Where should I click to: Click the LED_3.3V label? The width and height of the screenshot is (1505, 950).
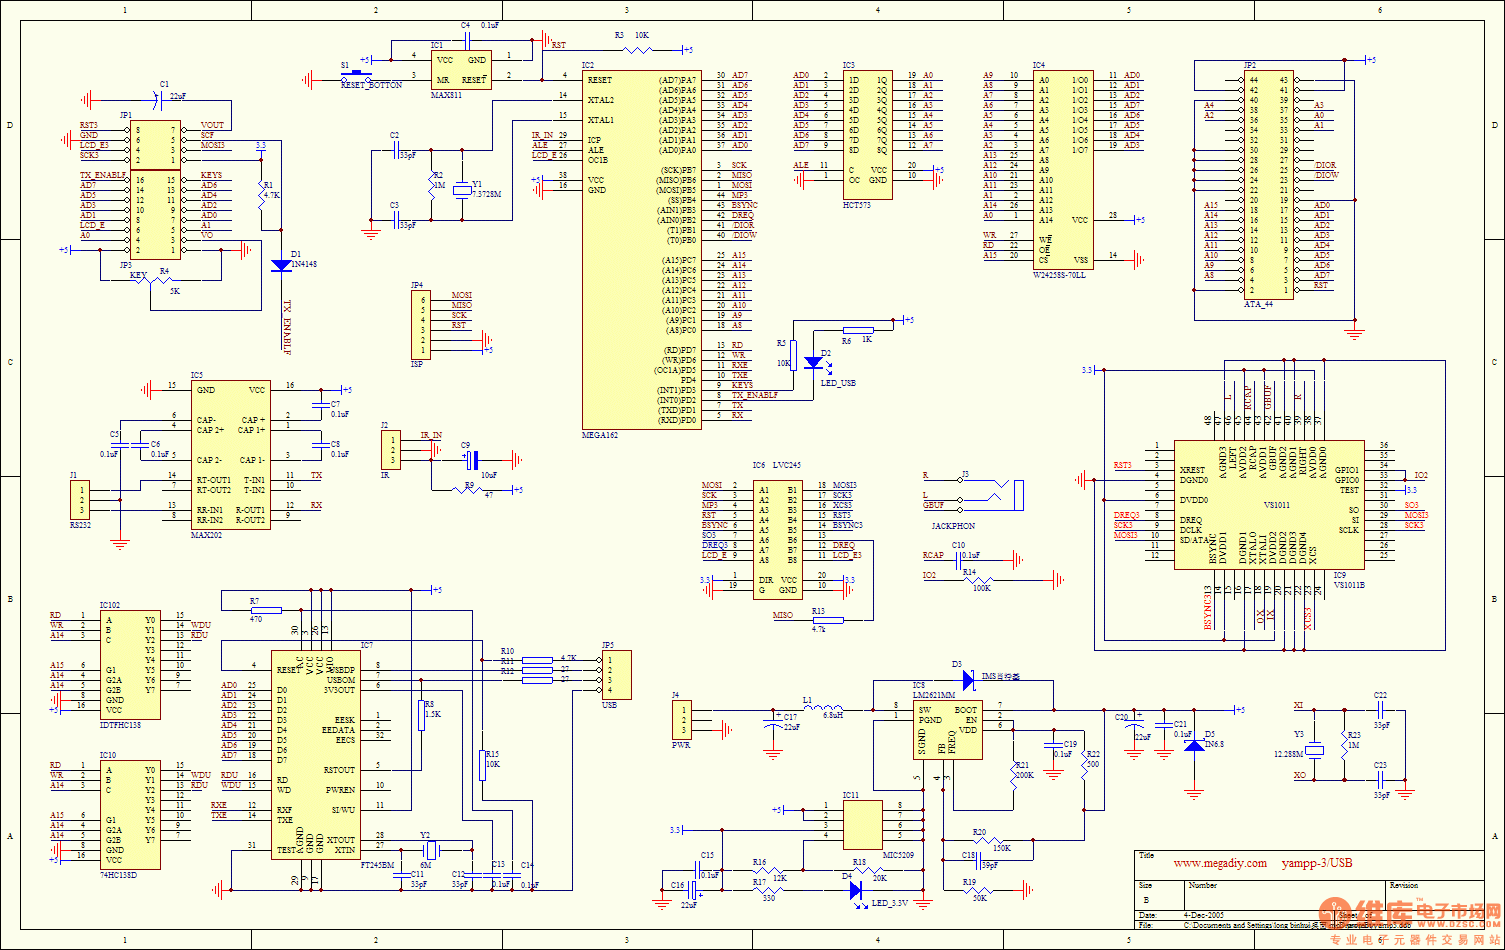(888, 902)
